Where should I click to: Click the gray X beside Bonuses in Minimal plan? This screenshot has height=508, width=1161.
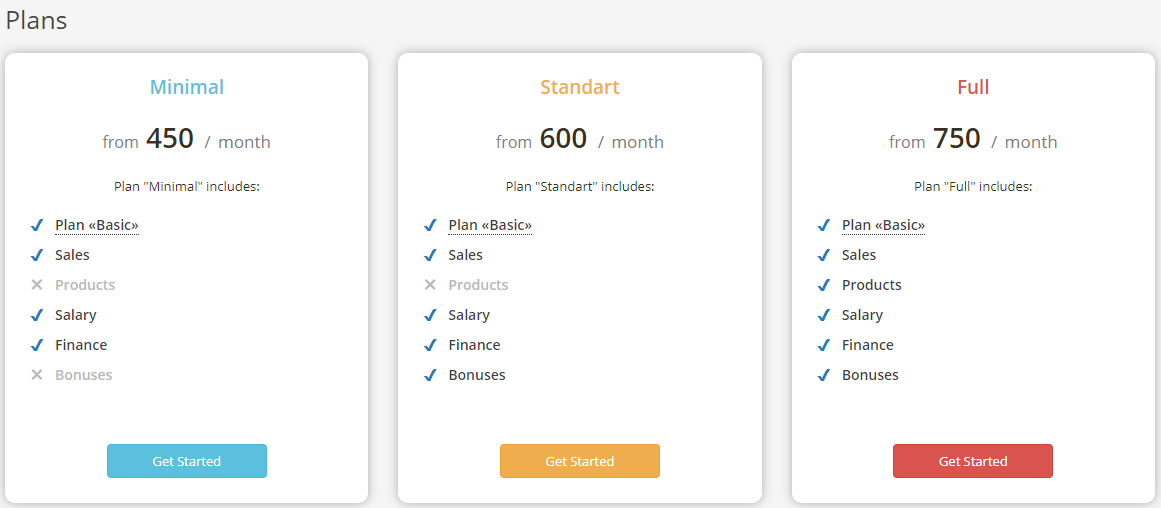pyautogui.click(x=37, y=375)
